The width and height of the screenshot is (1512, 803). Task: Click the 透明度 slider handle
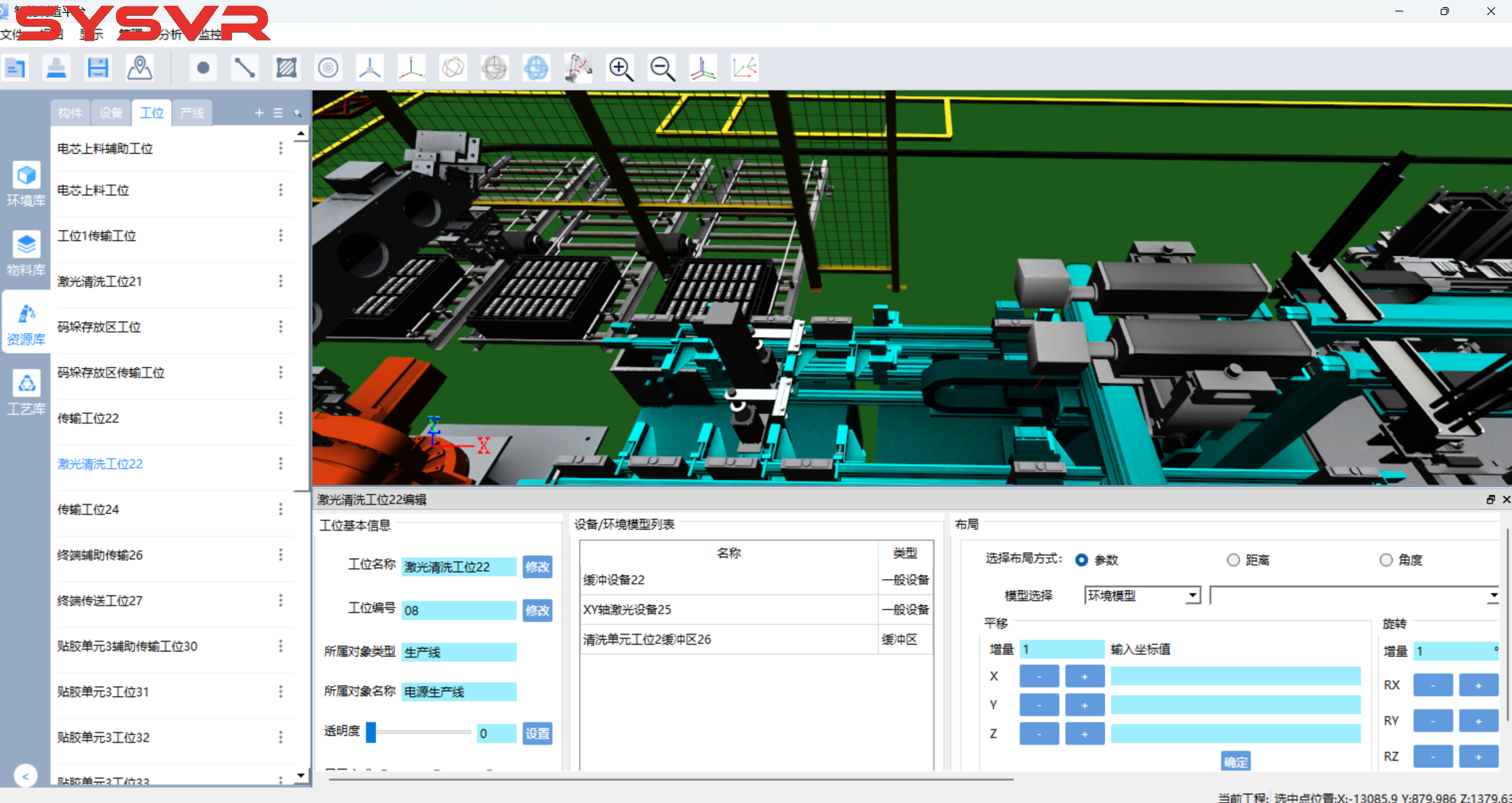tap(371, 733)
